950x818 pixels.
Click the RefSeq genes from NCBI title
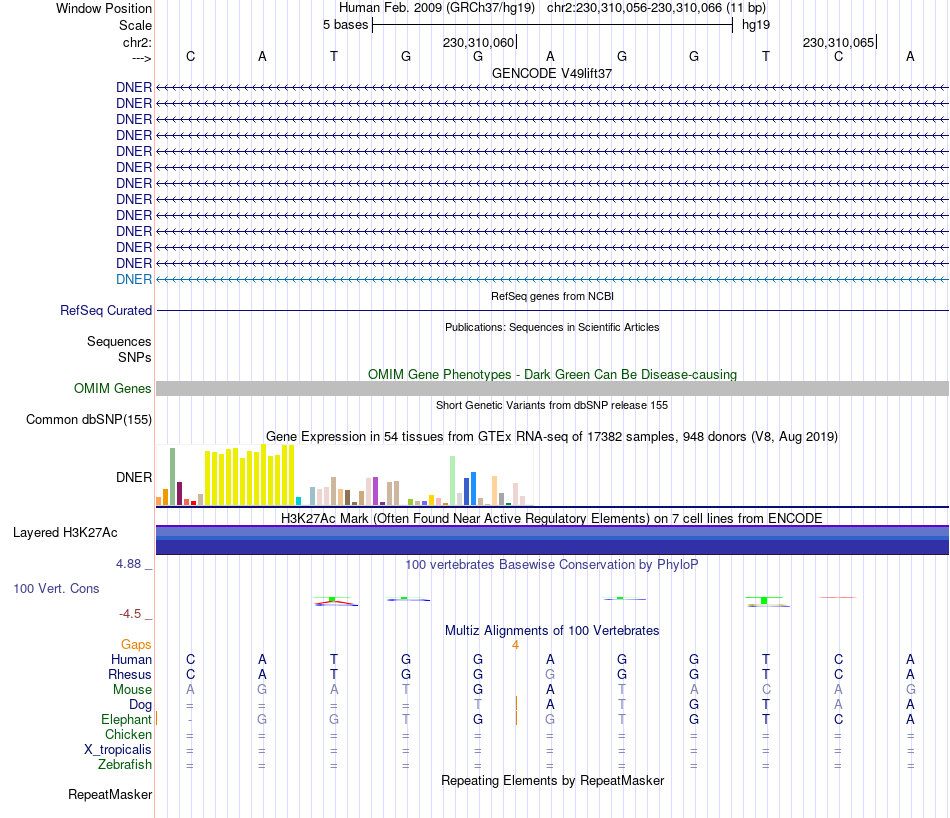click(x=552, y=296)
